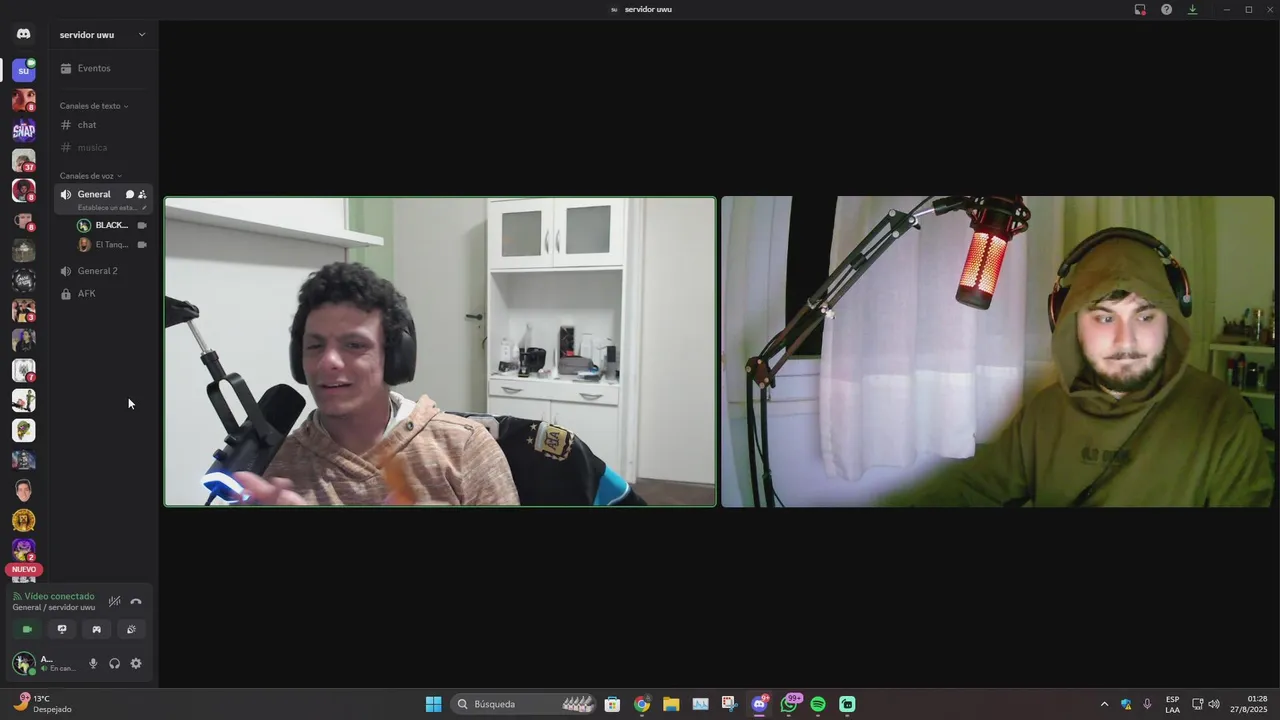Toggle noise suppression icon
The height and width of the screenshot is (720, 1280).
coord(115,601)
